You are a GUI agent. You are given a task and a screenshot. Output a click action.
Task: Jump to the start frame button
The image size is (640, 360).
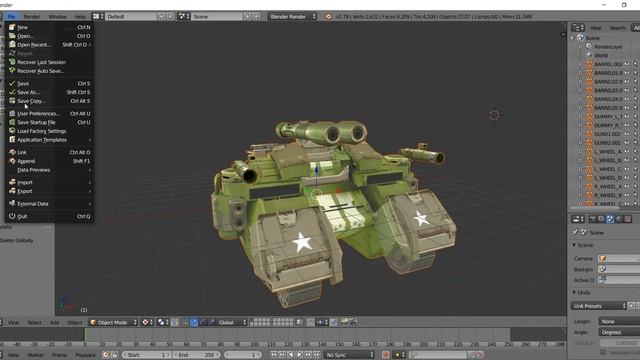point(273,355)
